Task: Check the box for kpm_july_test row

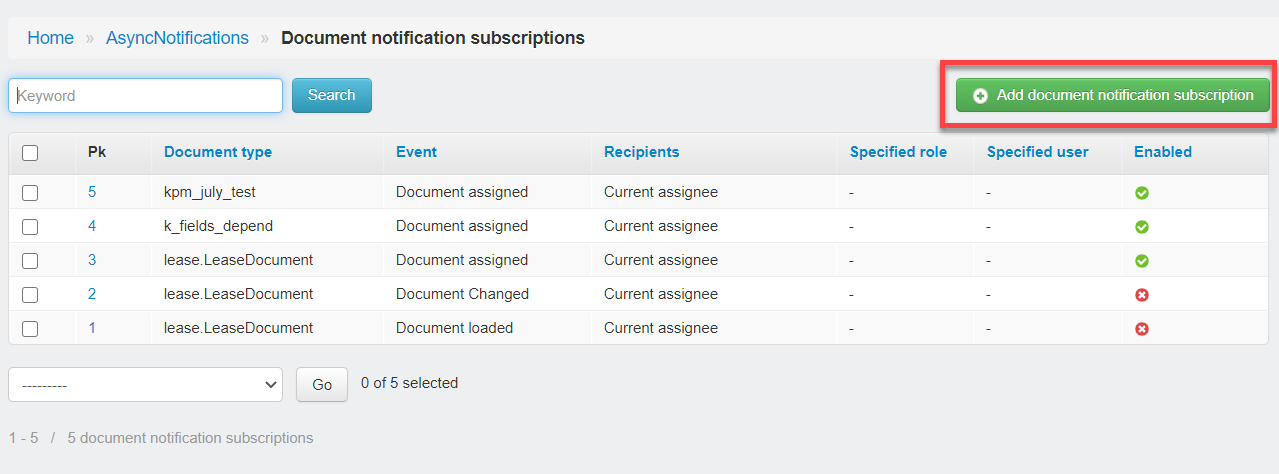Action: click(30, 193)
